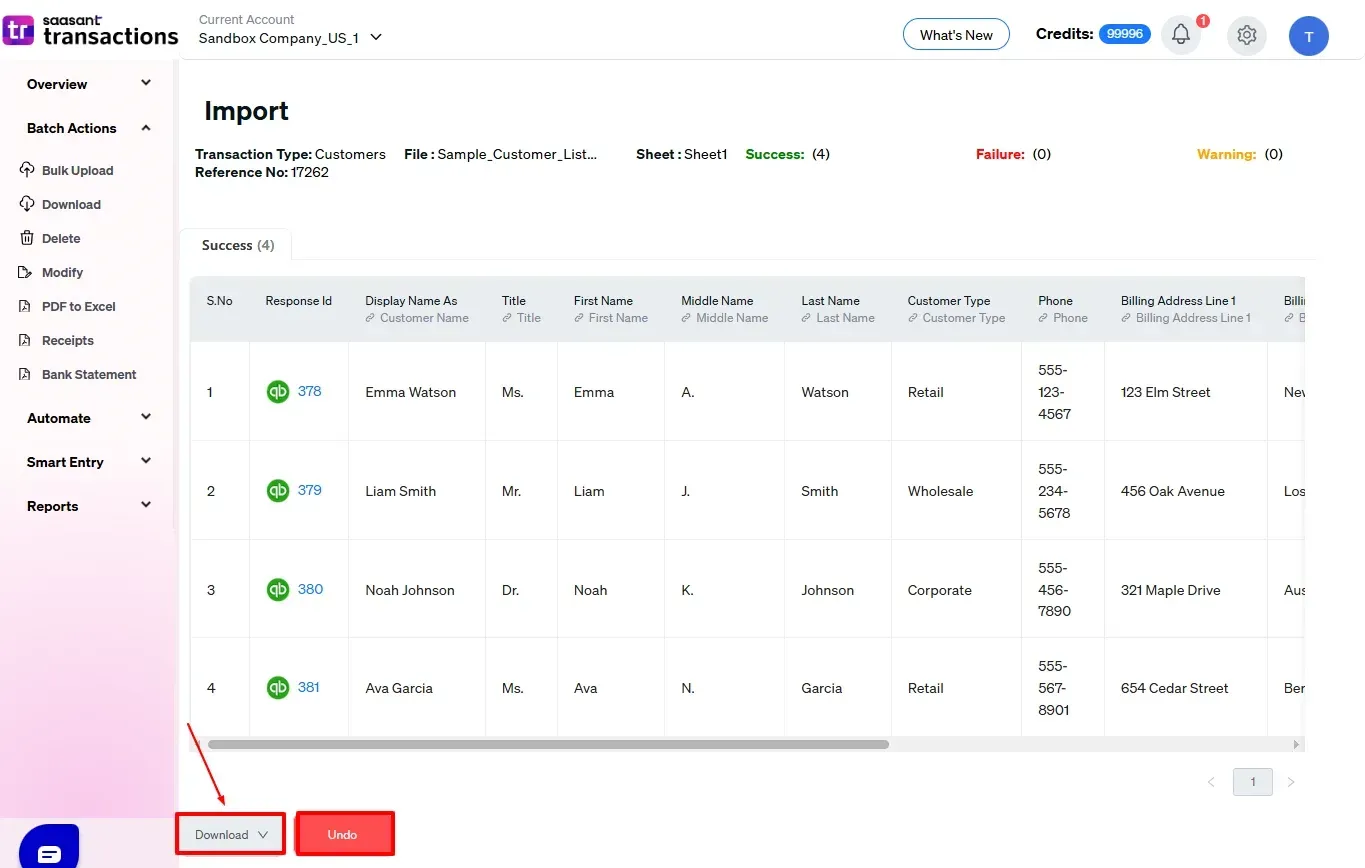Click the horizontal table scrollbar
1365x868 pixels.
548,744
